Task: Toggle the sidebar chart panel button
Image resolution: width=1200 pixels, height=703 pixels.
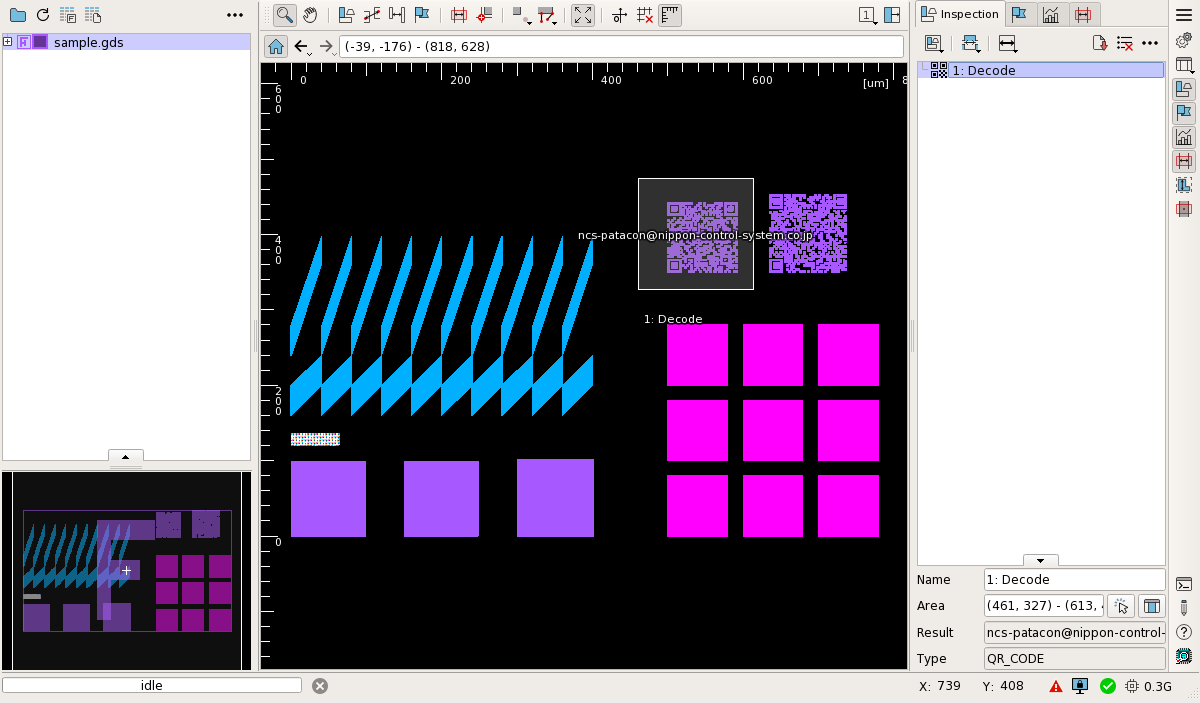Action: (1184, 137)
